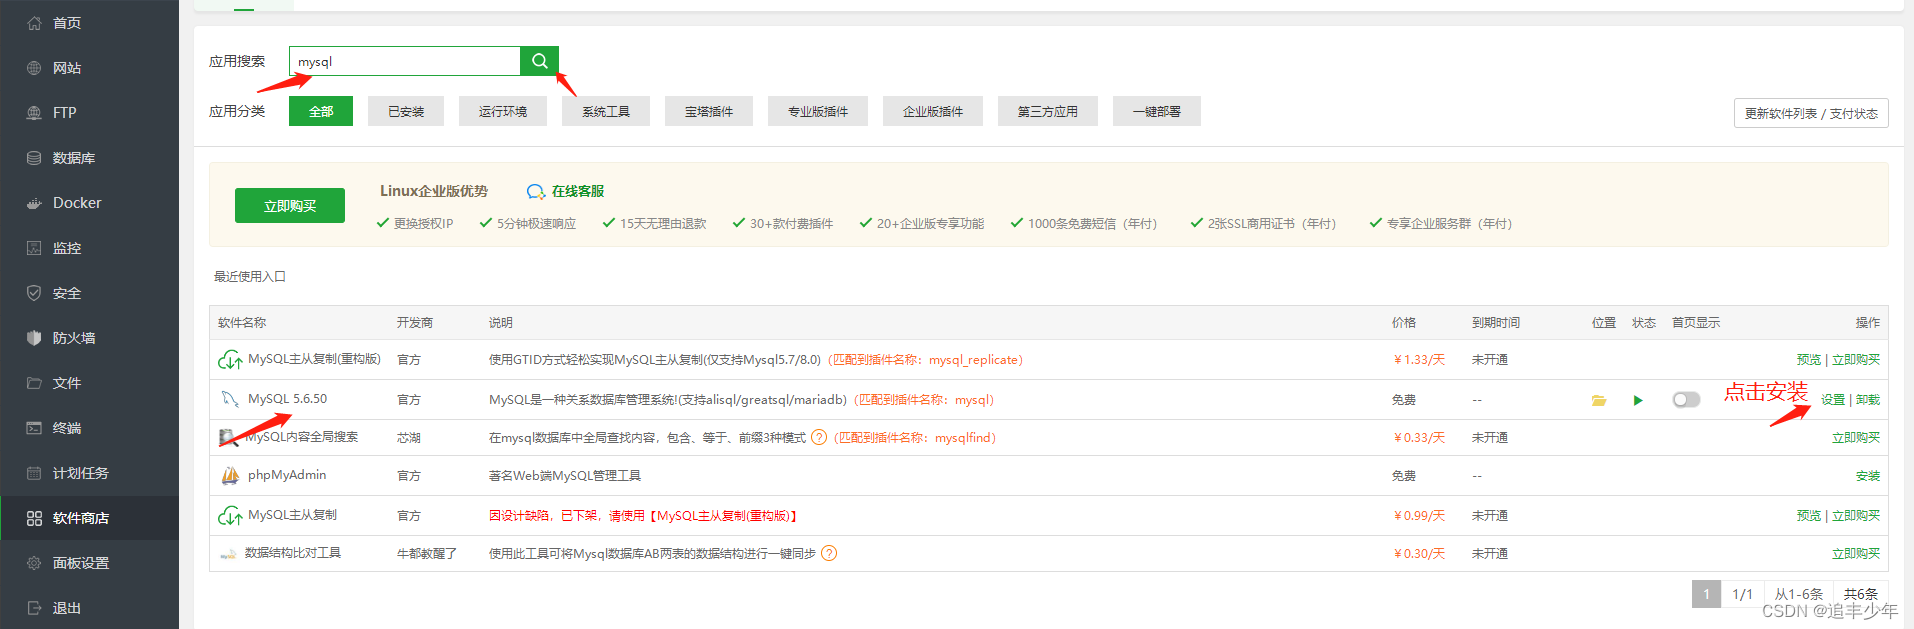Select the 宝塔插件 category tab
Screen dimensions: 1914x629
[709, 111]
